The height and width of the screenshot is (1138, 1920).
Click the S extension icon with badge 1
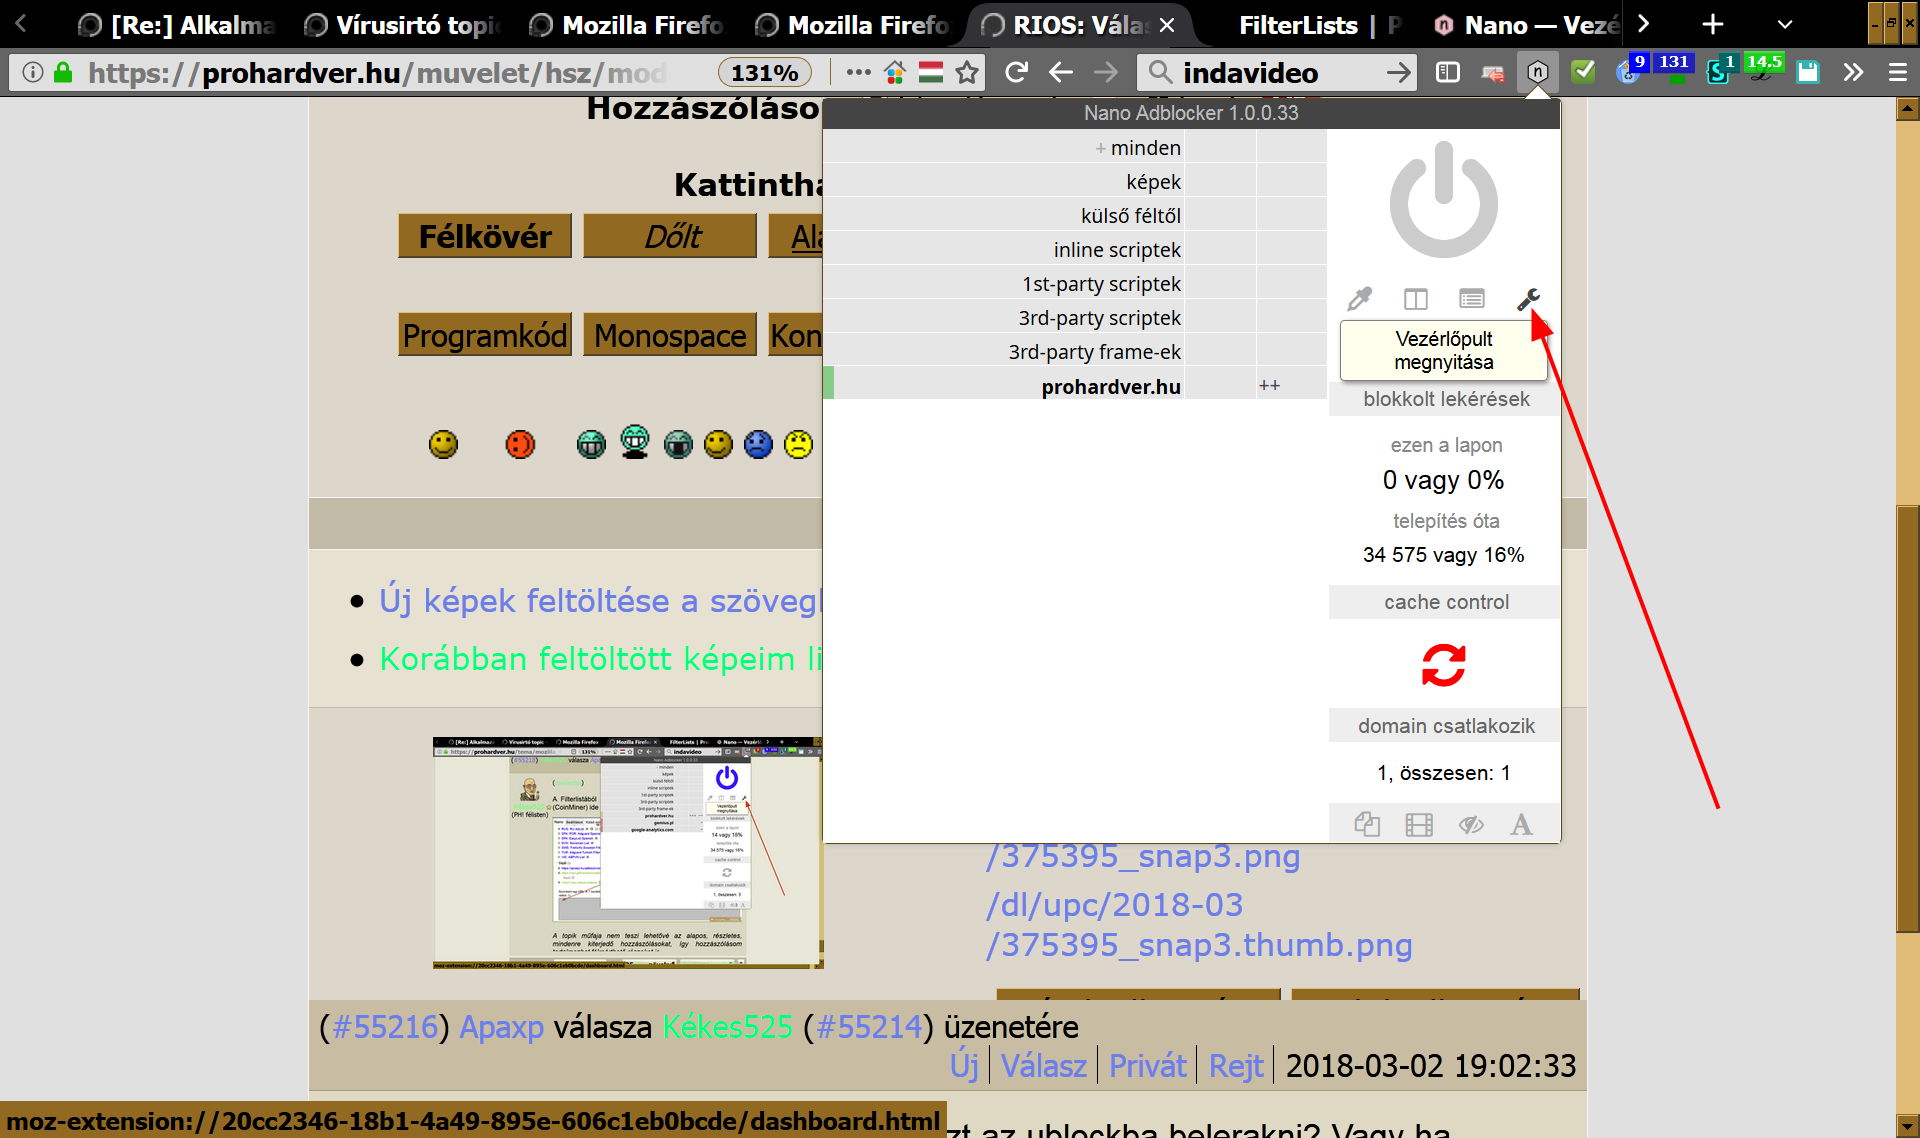click(1719, 70)
